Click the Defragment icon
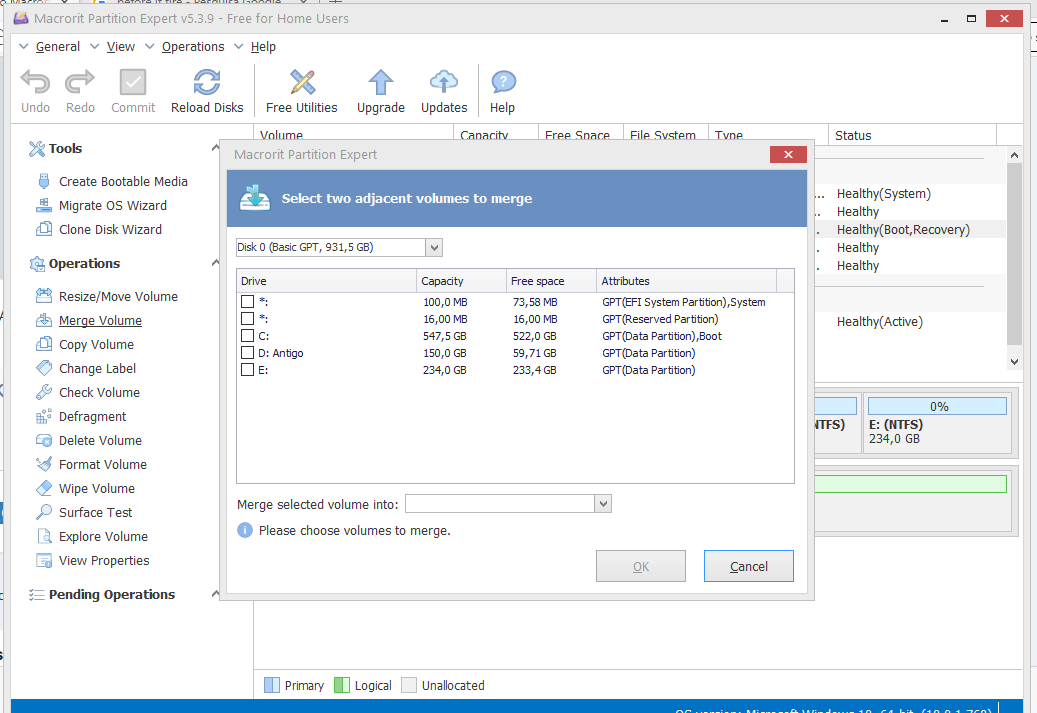The width and height of the screenshot is (1037, 713). (44, 416)
